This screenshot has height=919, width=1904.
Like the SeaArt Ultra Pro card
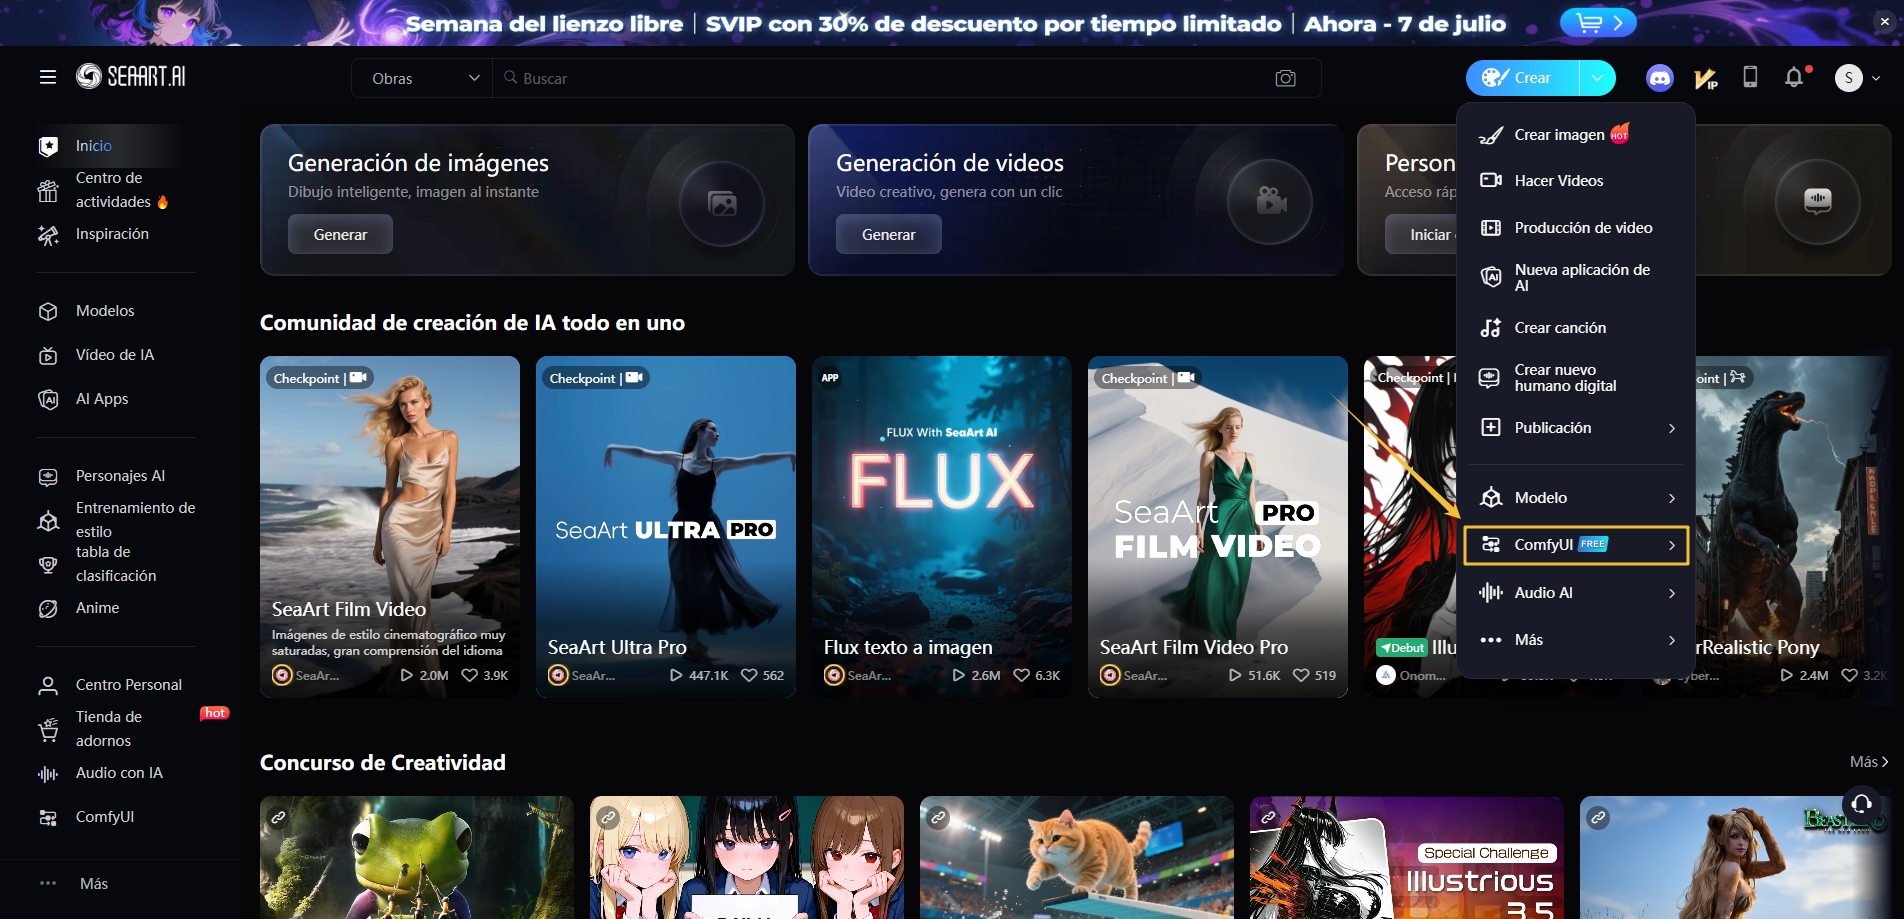[x=749, y=675]
